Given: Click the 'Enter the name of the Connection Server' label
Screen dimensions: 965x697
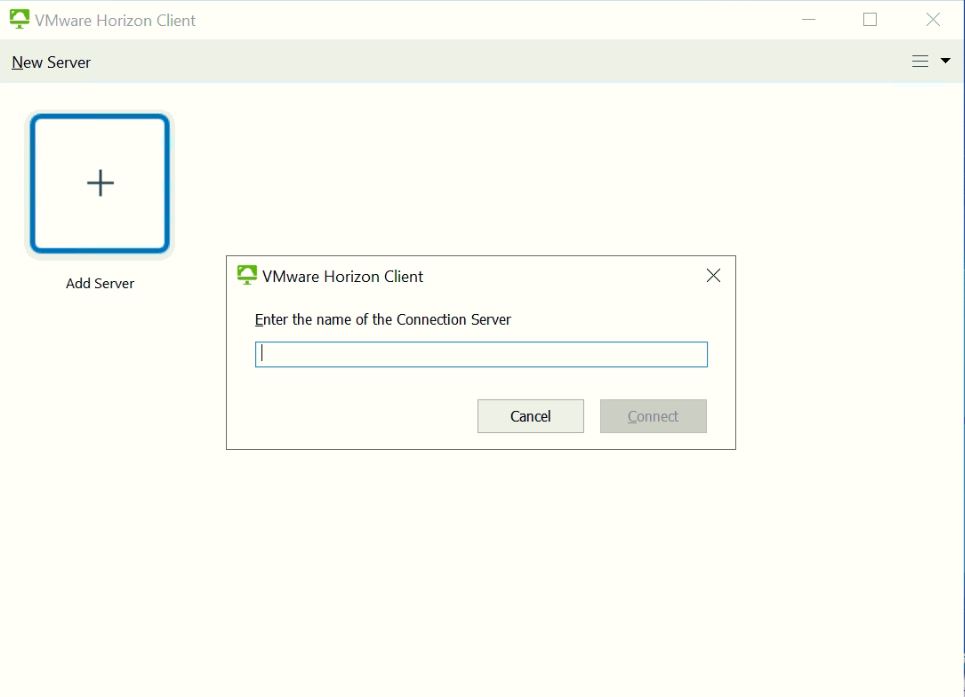Looking at the screenshot, I should pyautogui.click(x=383, y=319).
